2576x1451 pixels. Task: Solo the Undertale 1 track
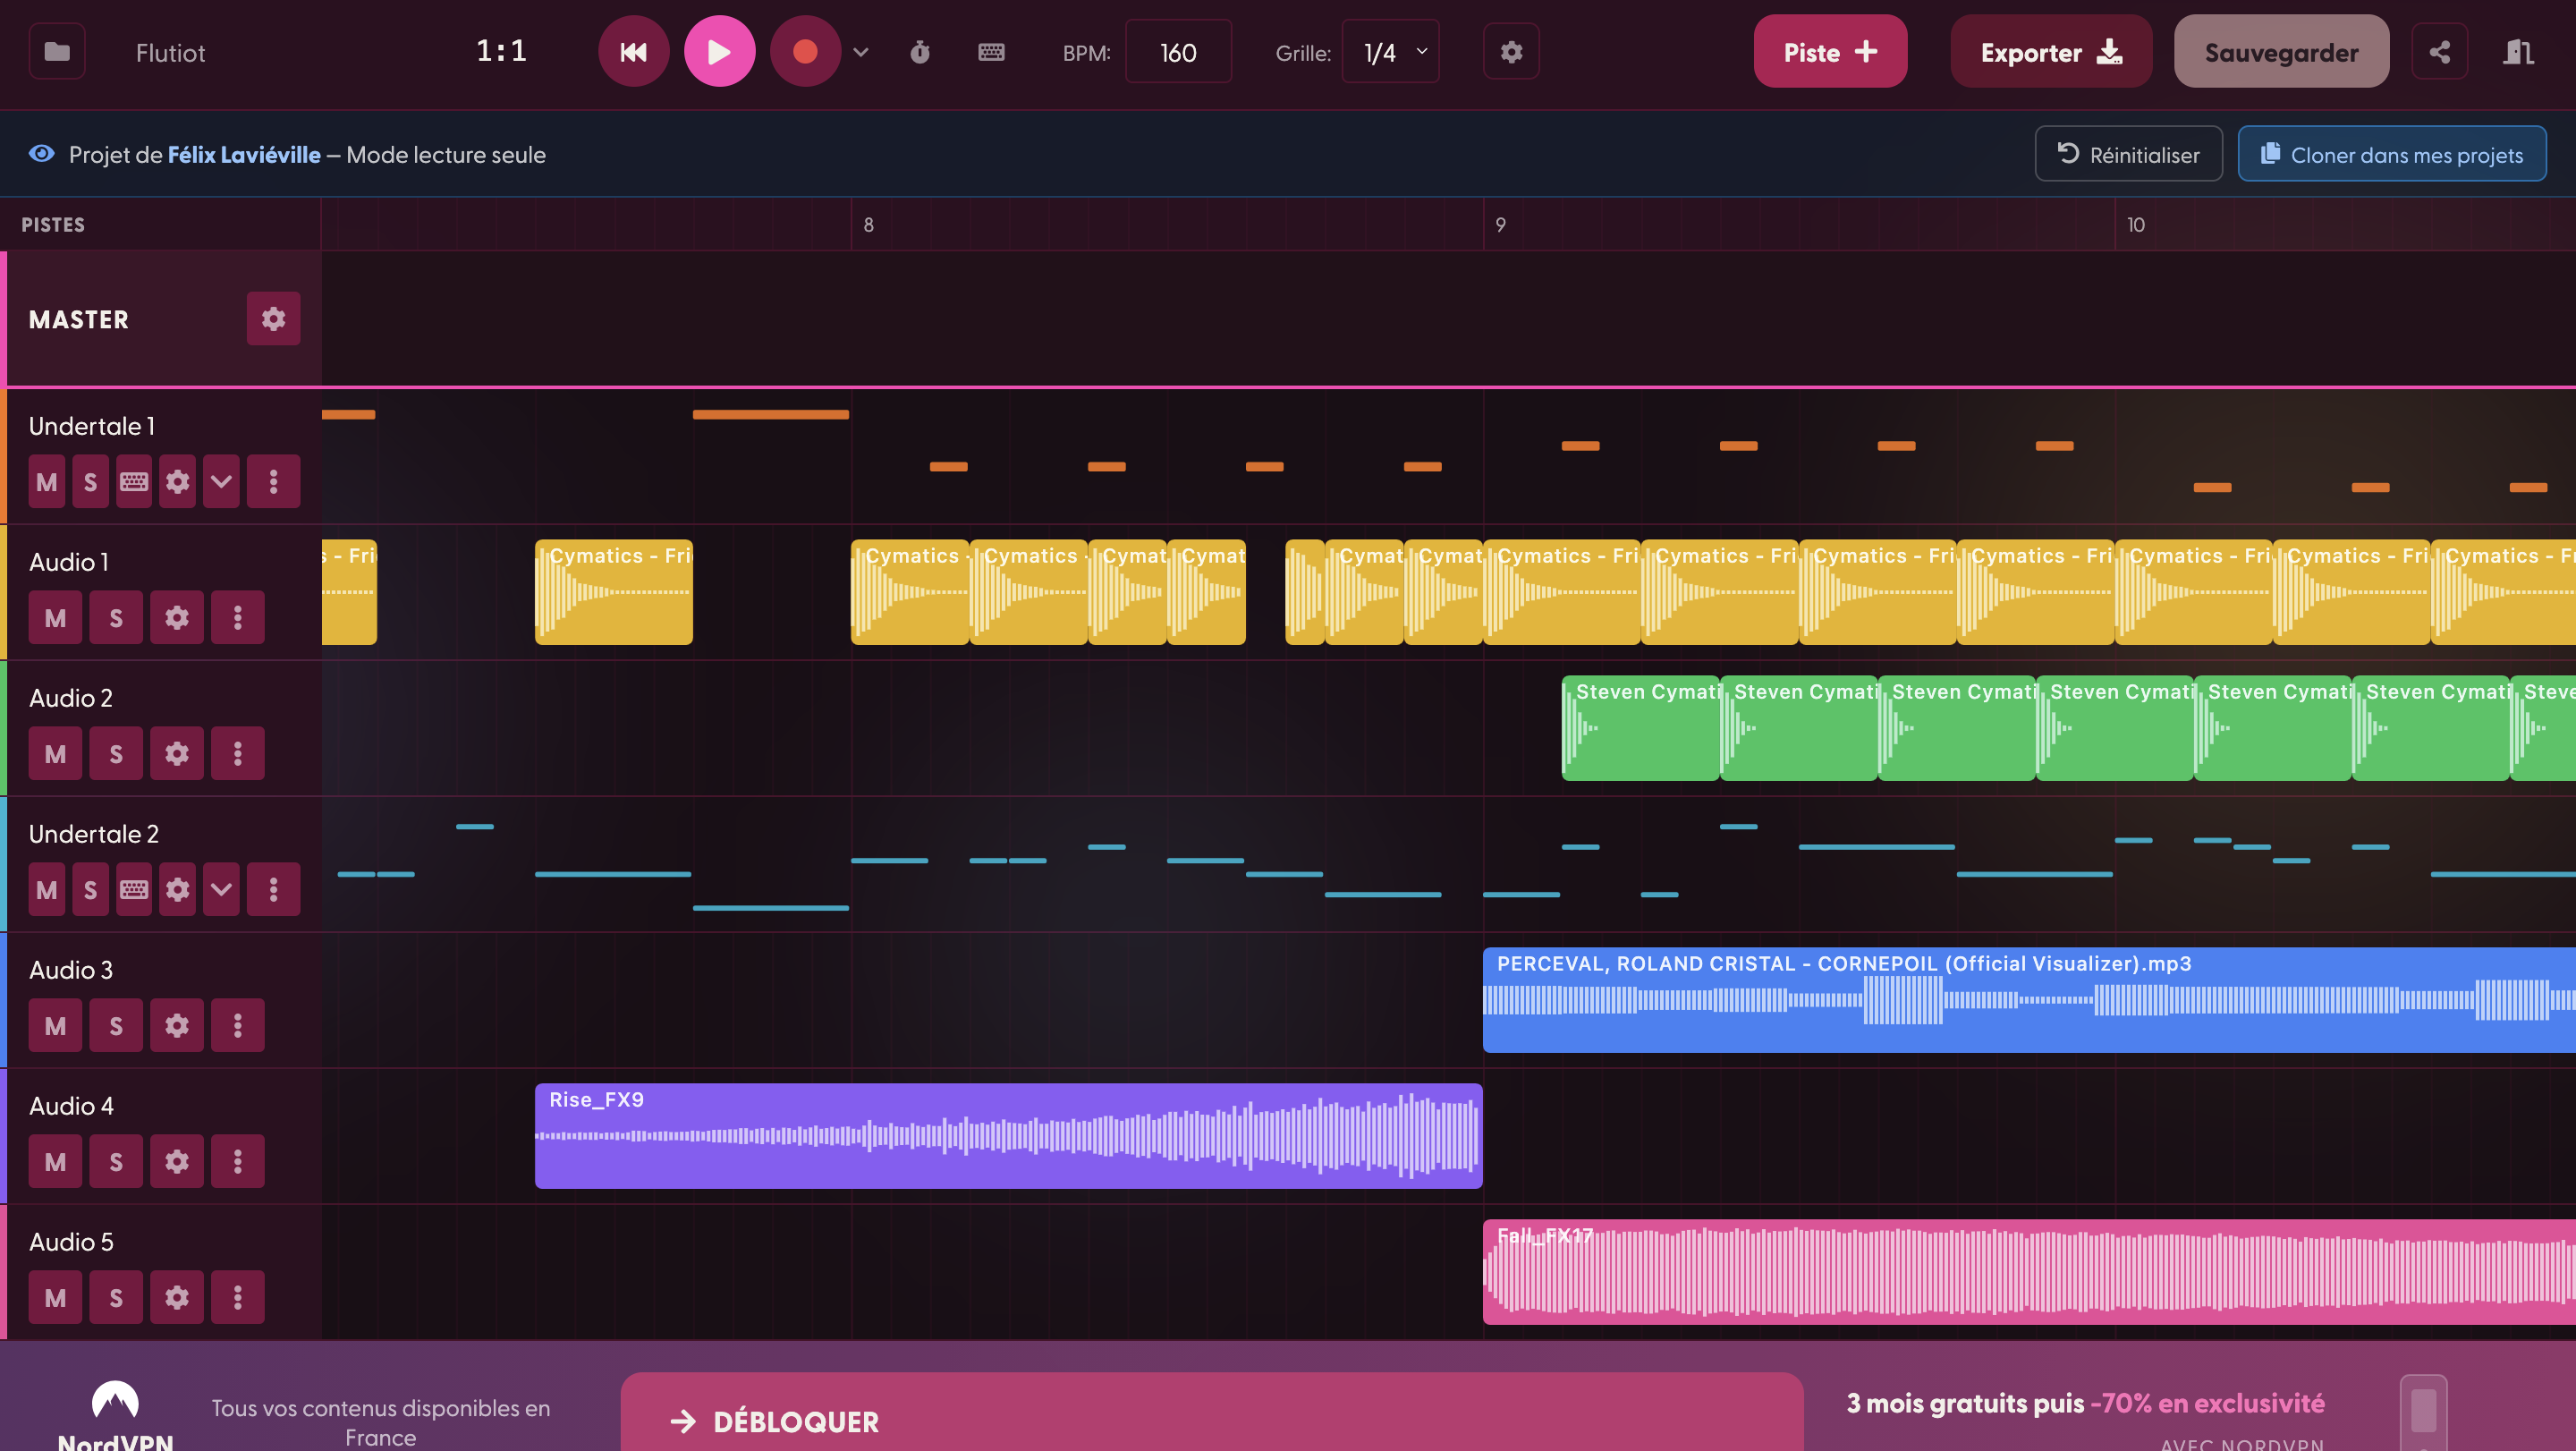90,482
